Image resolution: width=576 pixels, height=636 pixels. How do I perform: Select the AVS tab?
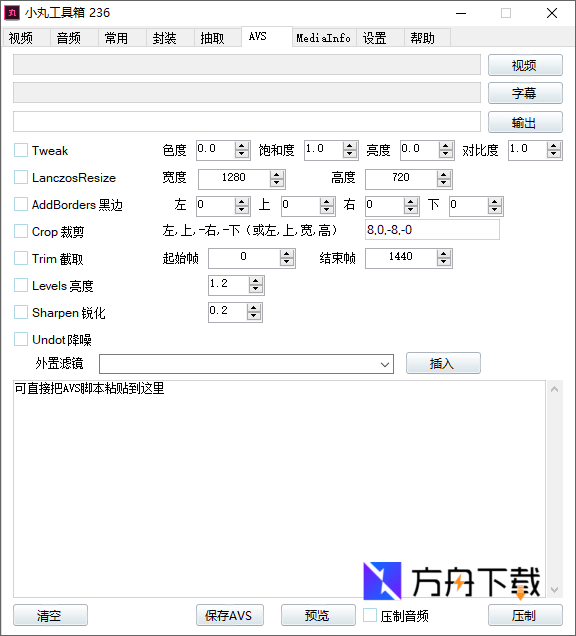point(267,37)
